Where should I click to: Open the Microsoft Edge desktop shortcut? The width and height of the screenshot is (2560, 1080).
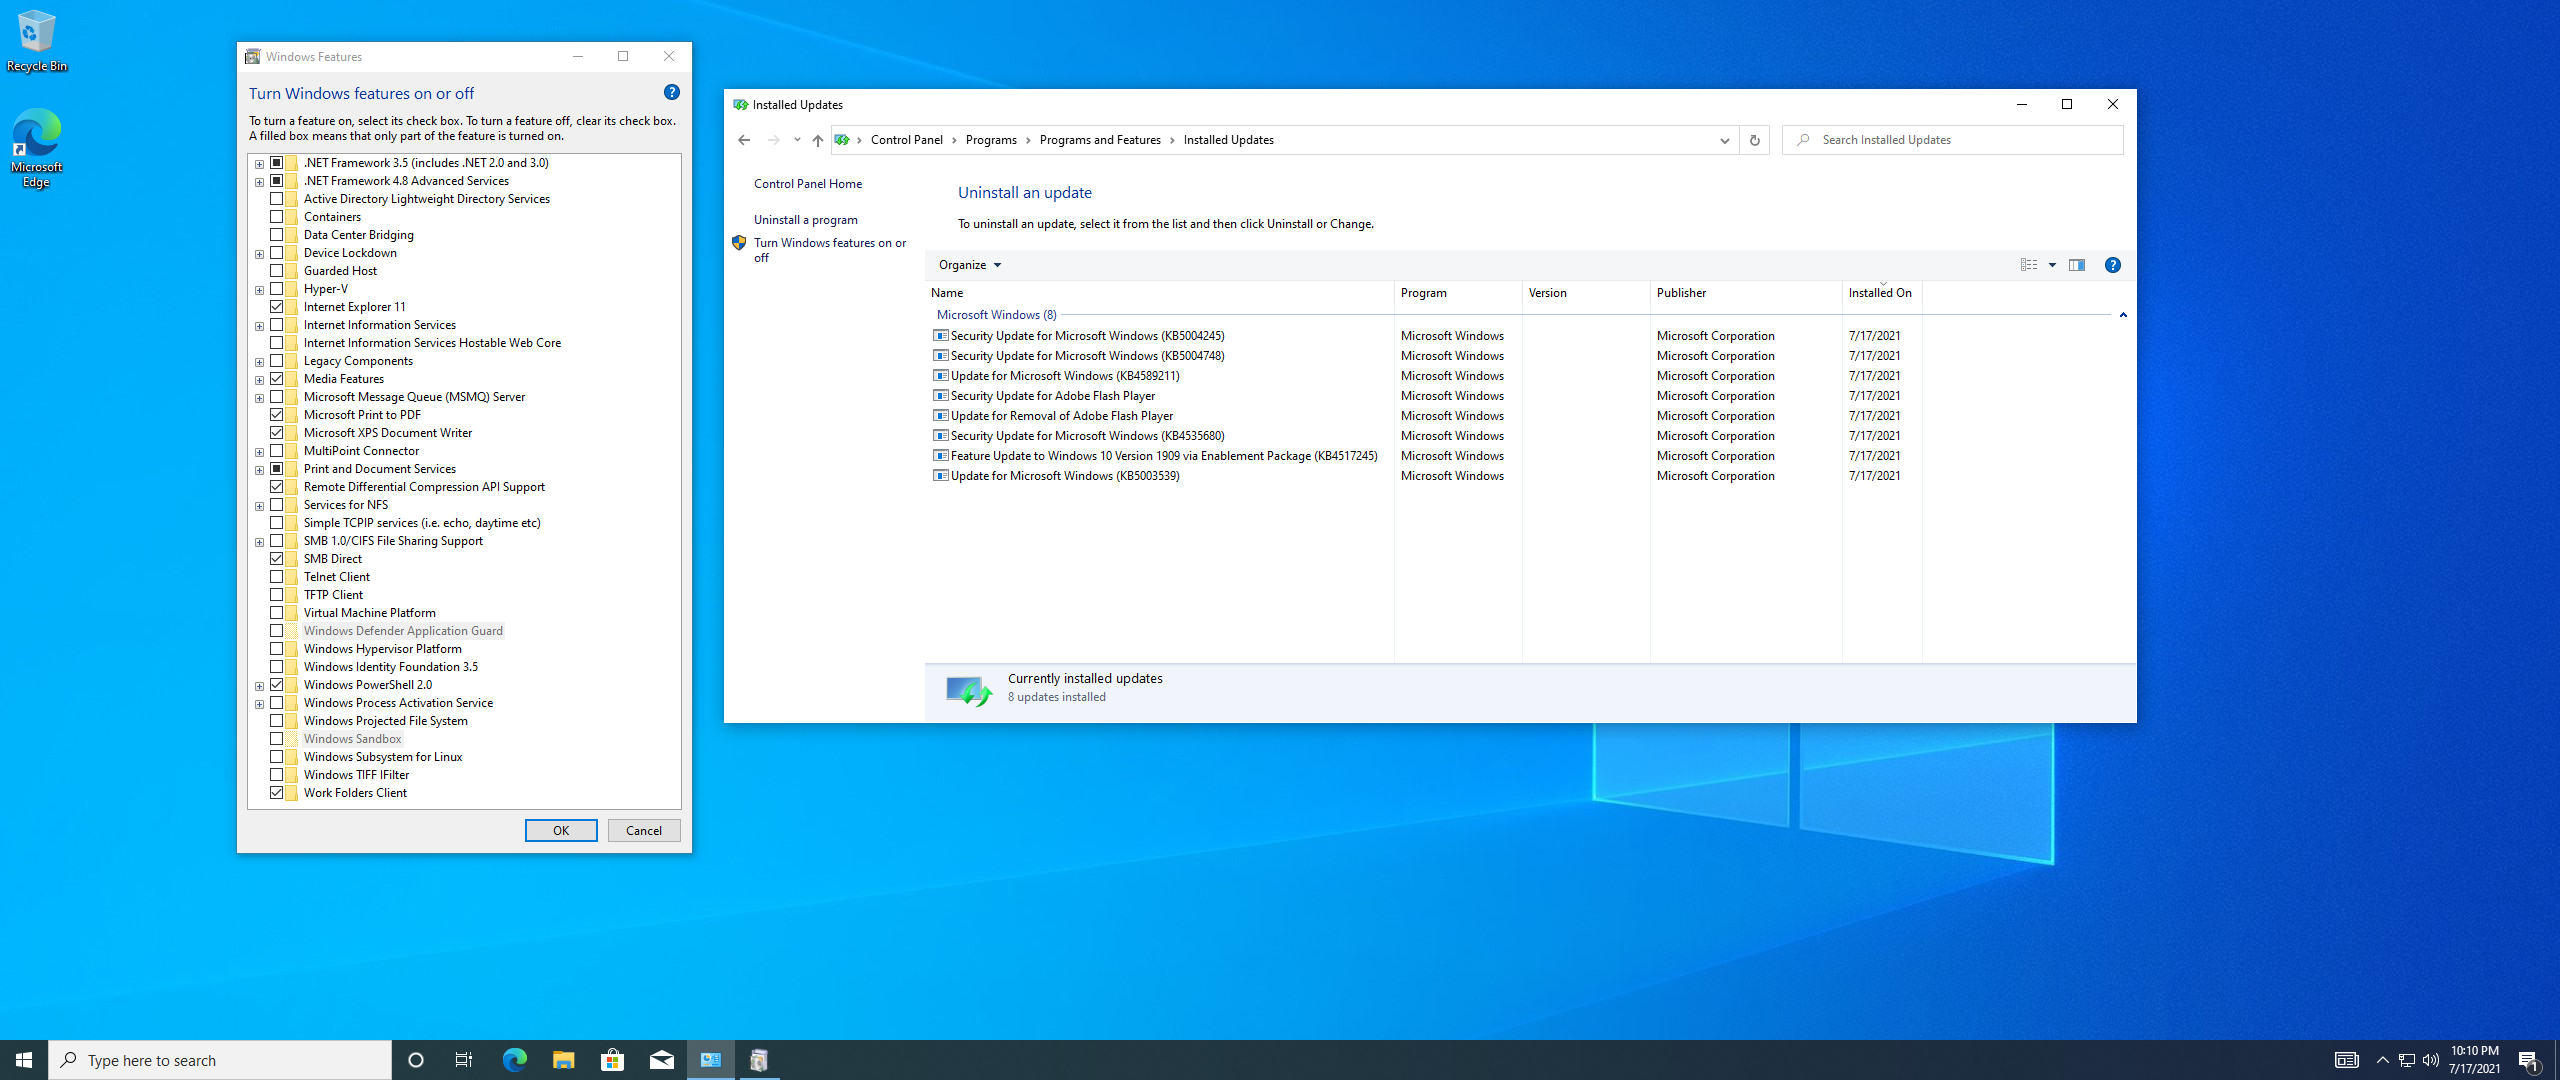(36, 148)
